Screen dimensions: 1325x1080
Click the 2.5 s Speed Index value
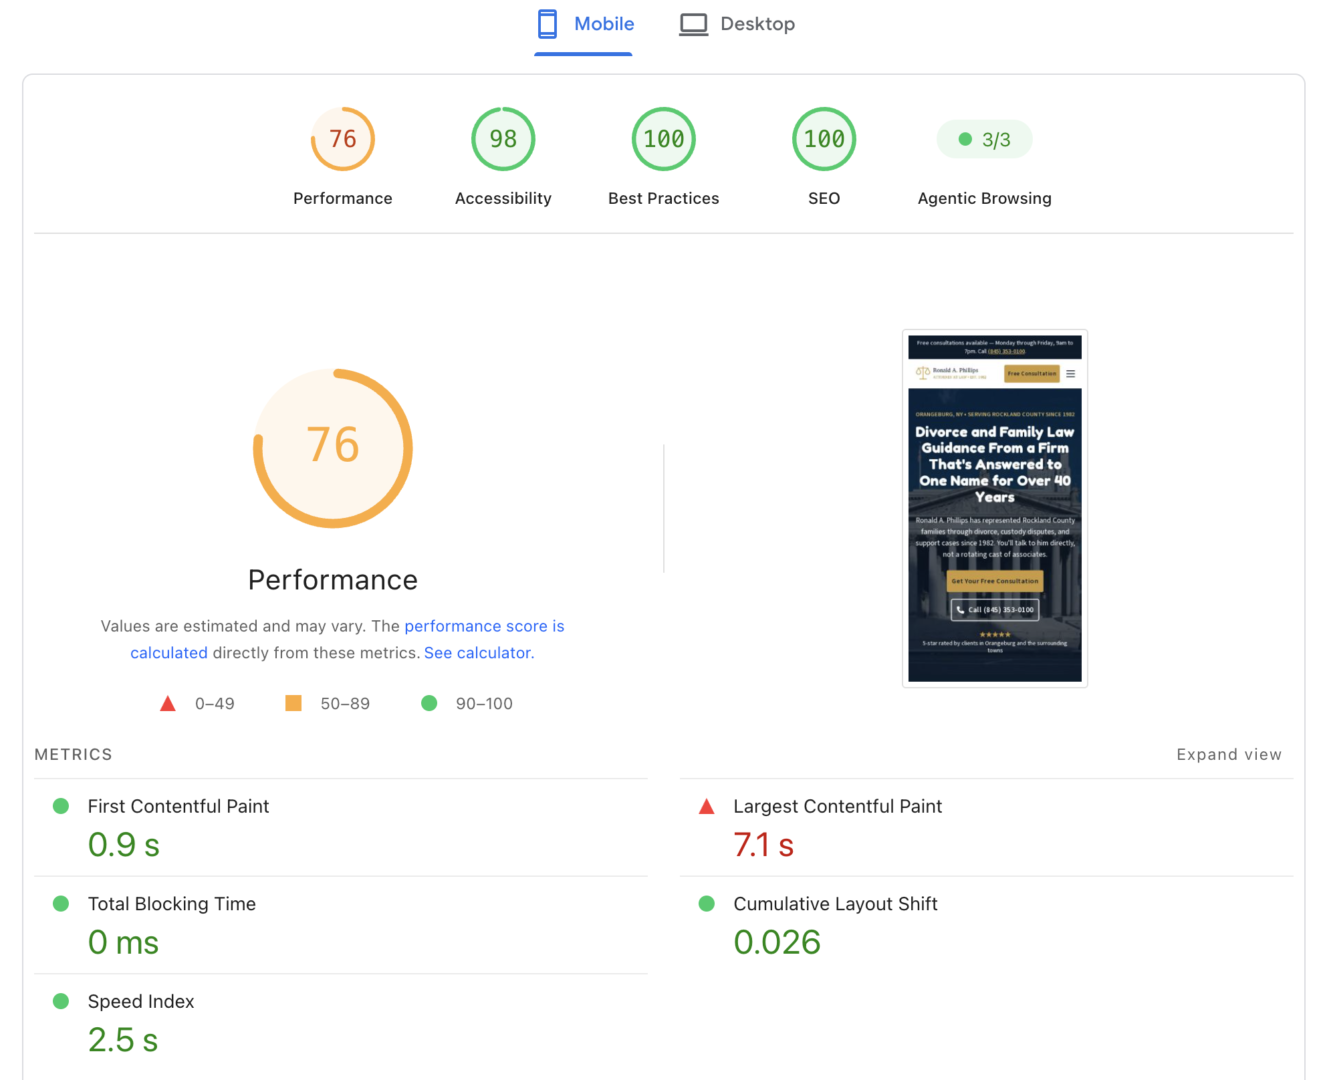coord(123,1040)
